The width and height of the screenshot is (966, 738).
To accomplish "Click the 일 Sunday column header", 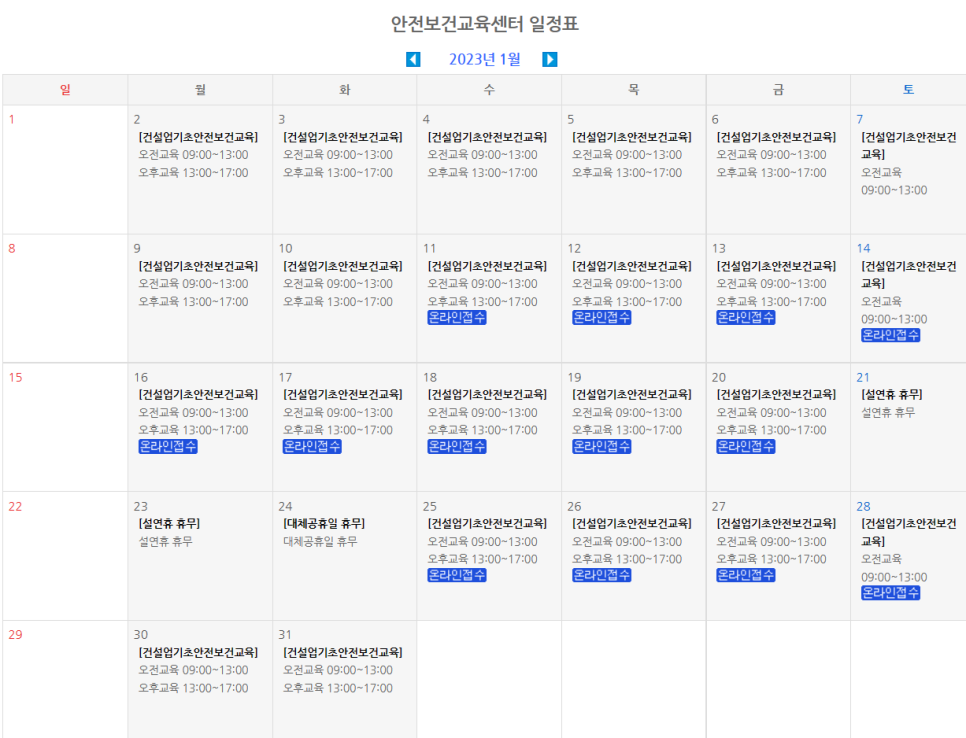I will pyautogui.click(x=65, y=90).
